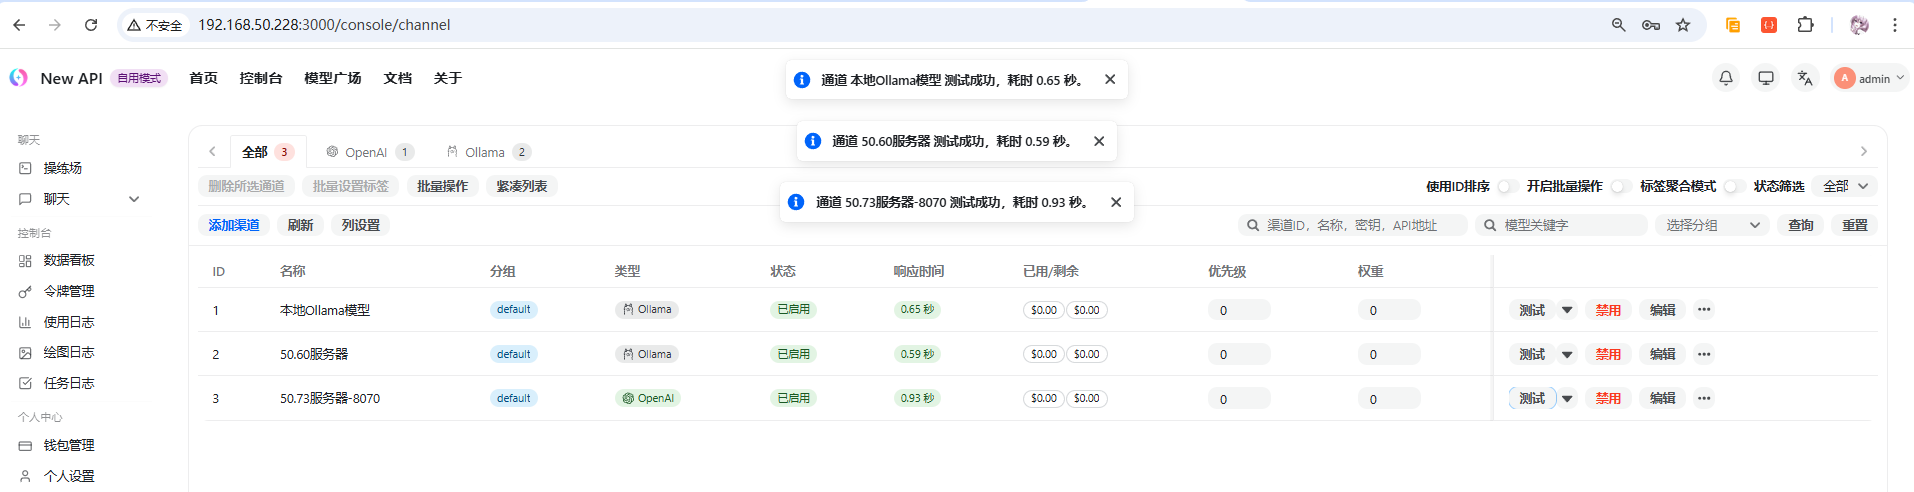Open the 状态筛选 dropdown showing 全部

click(1845, 187)
